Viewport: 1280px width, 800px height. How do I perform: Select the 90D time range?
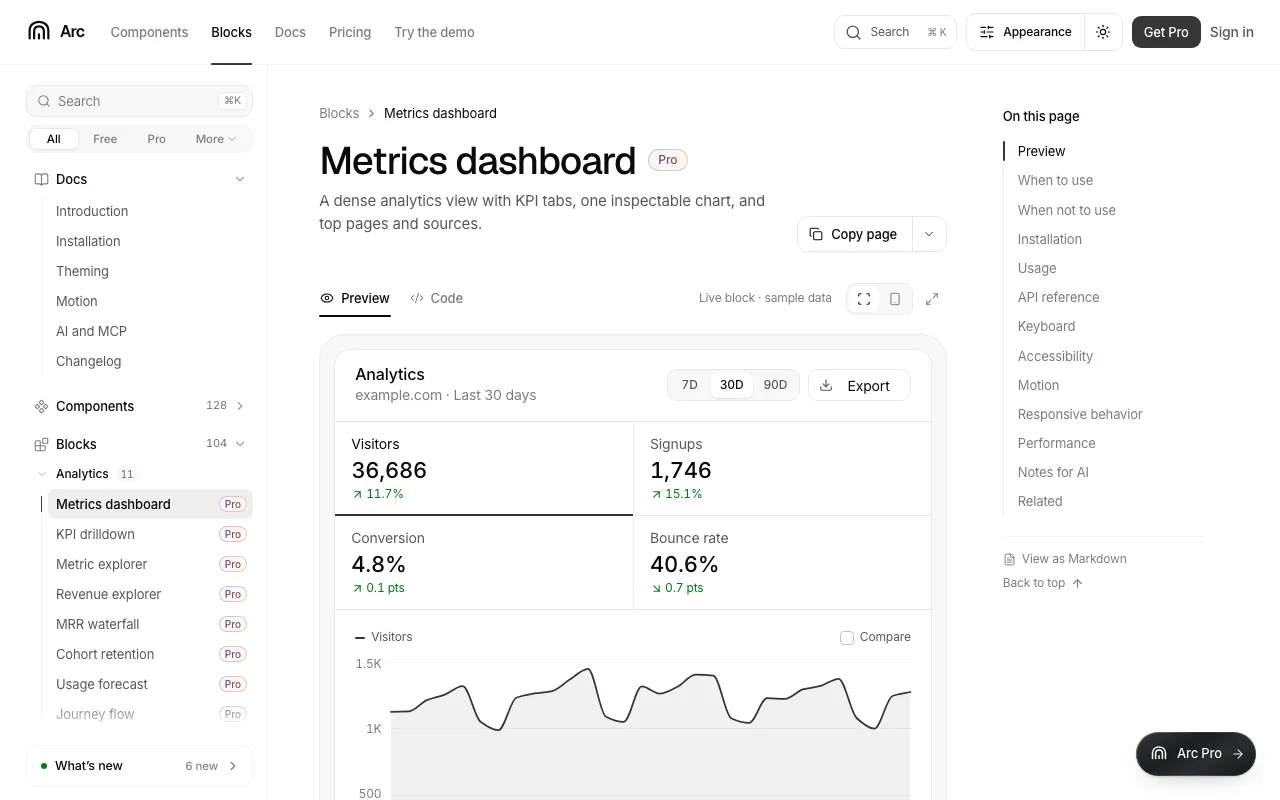point(775,385)
